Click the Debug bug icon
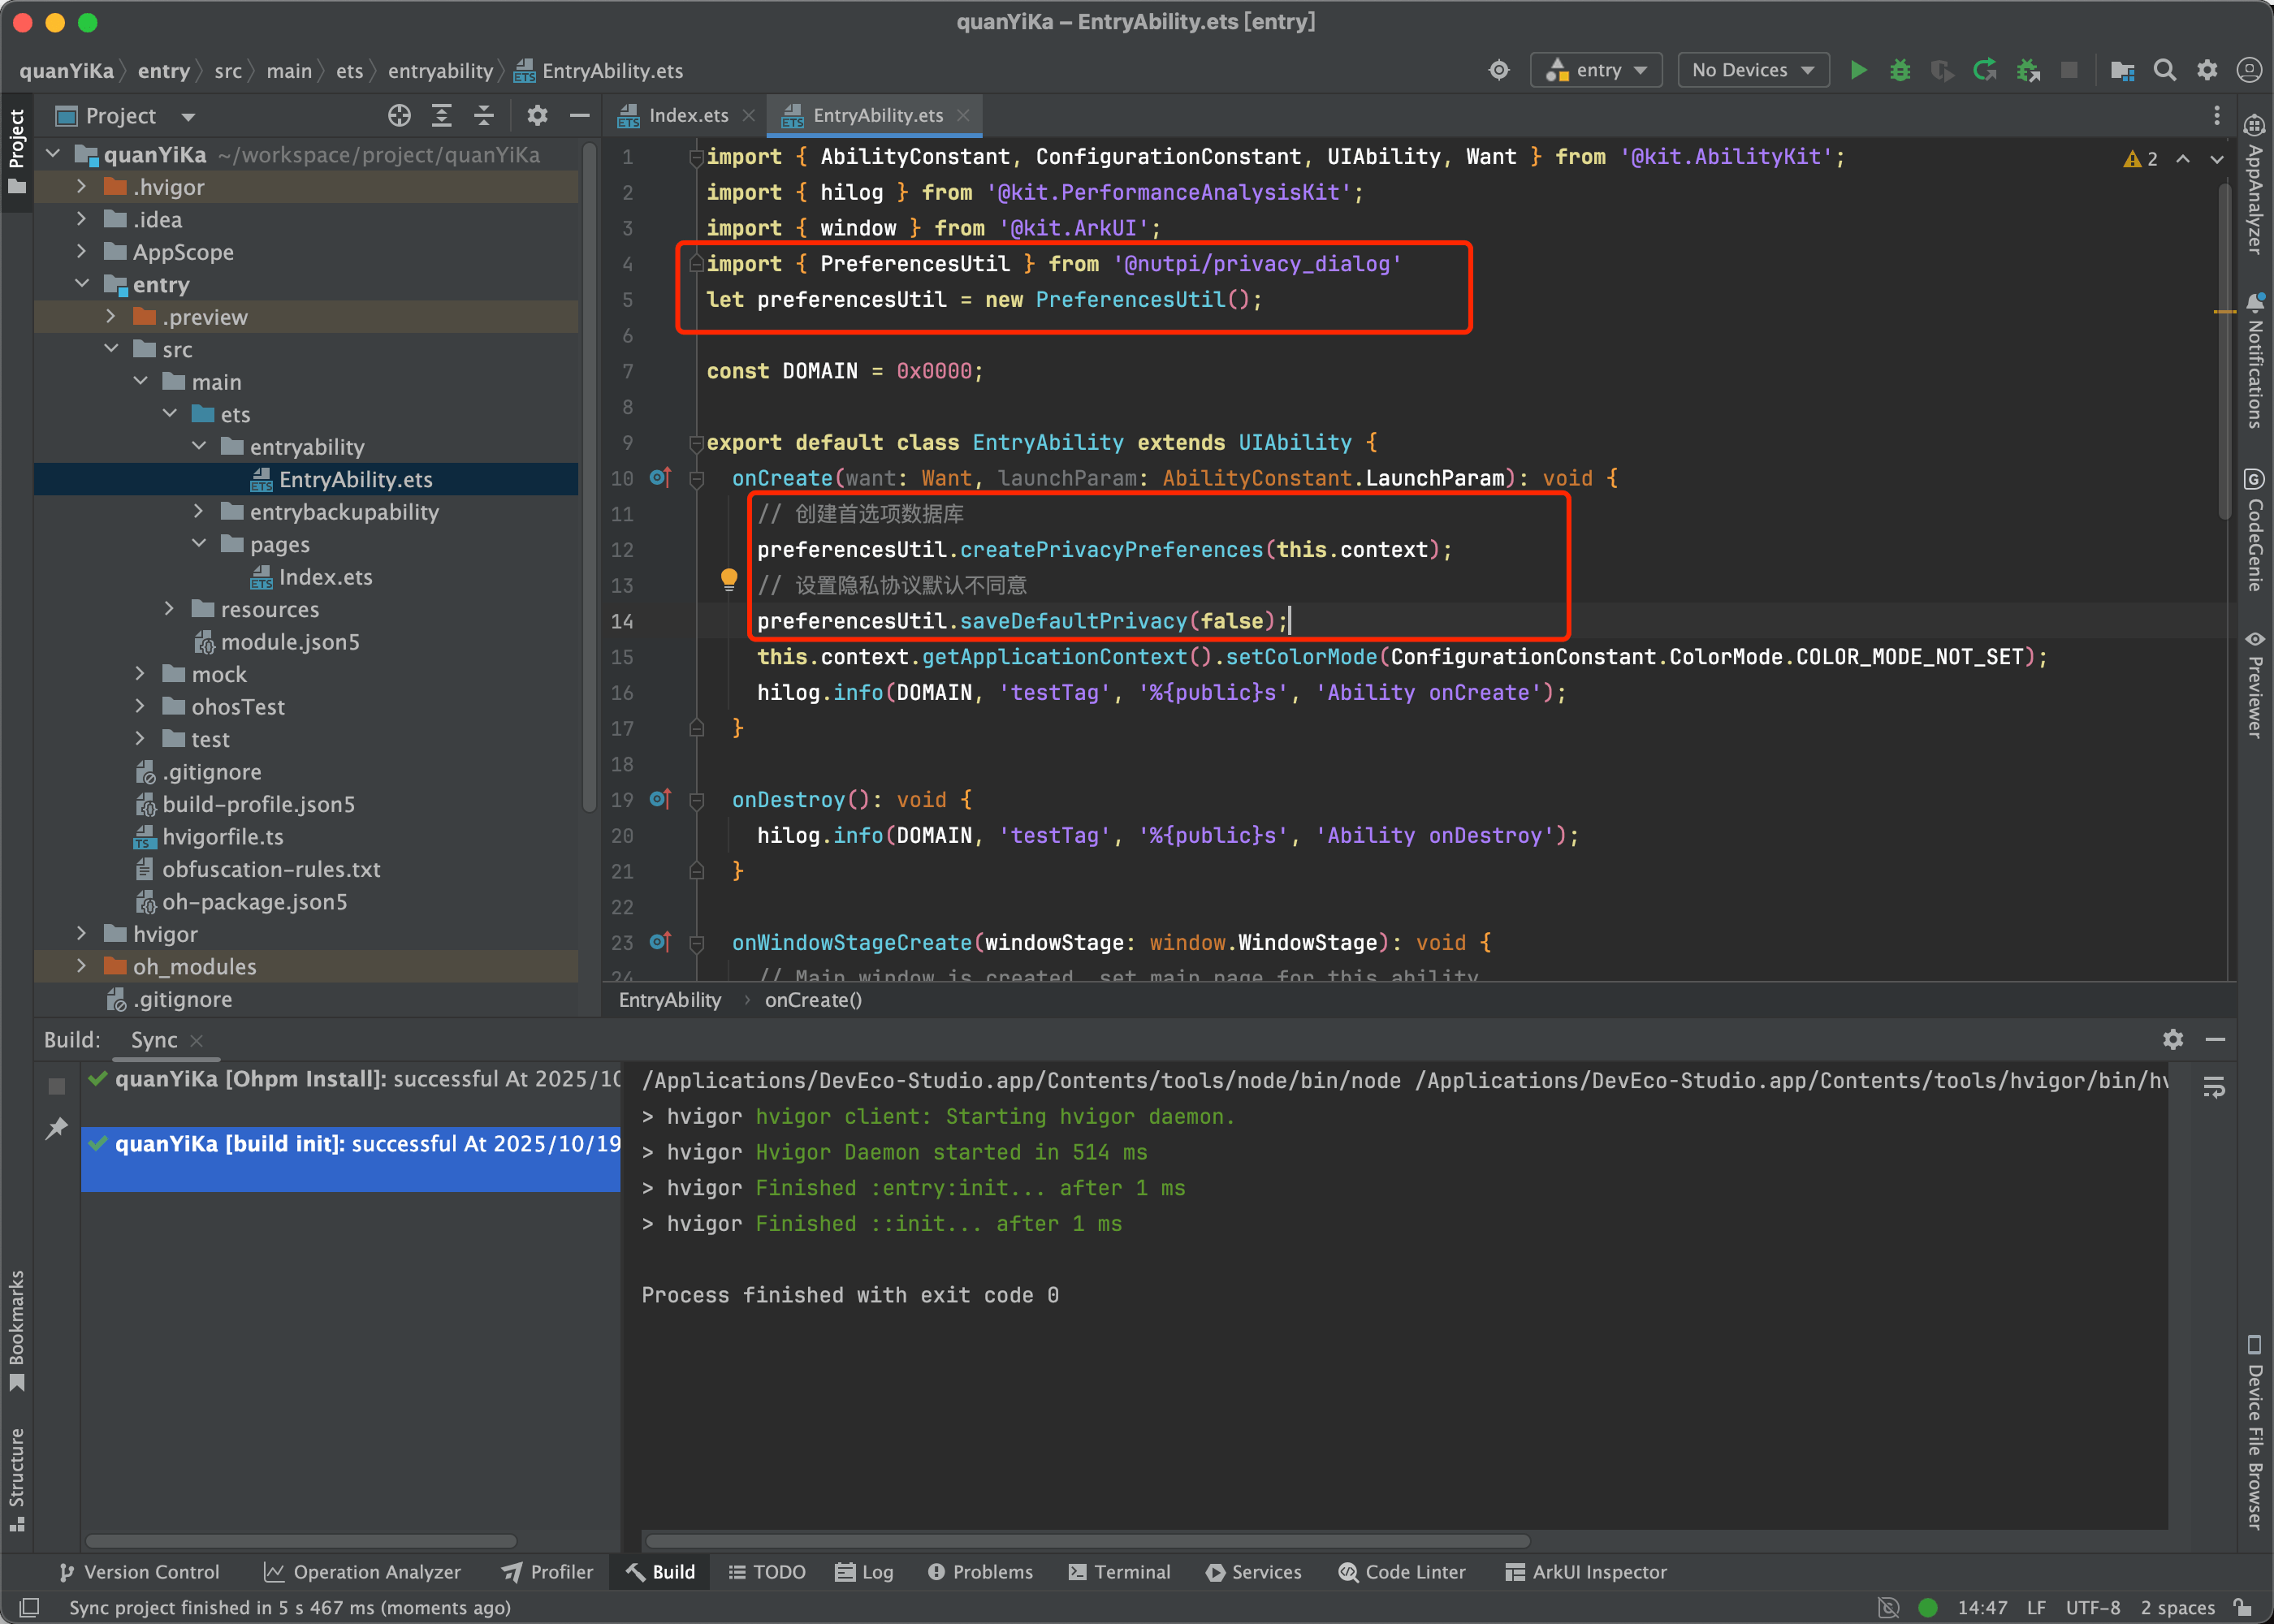The height and width of the screenshot is (1624, 2274). coord(1900,70)
